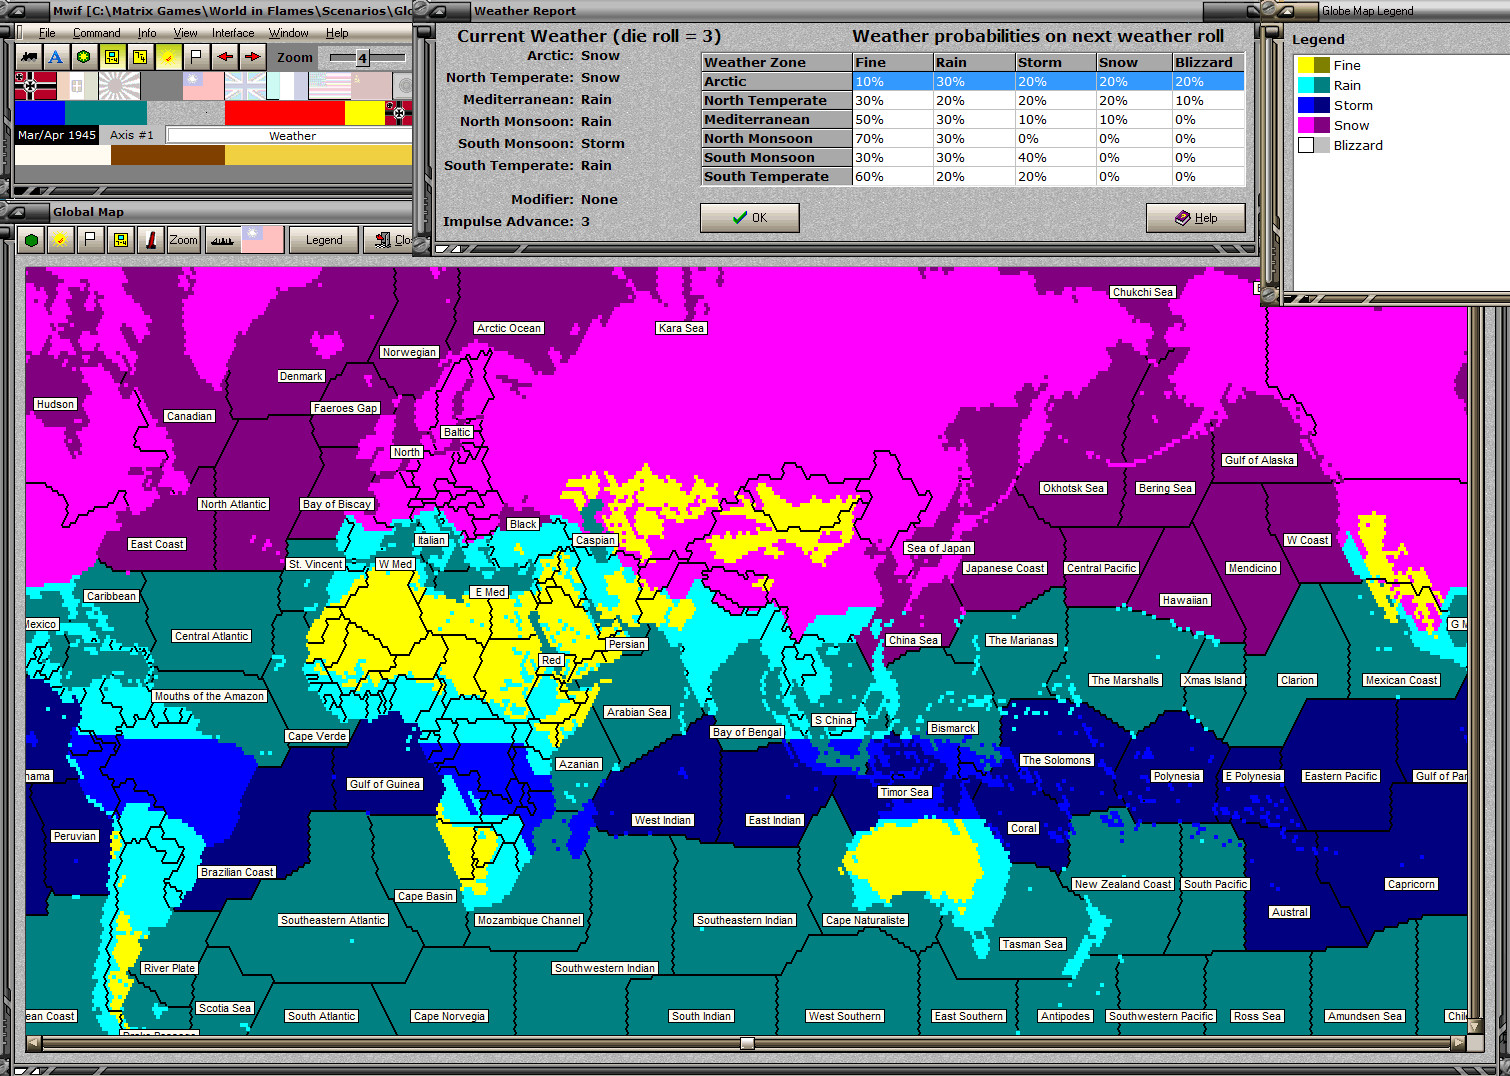Select the South Monsoon row in weather table
1510x1076 pixels.
tap(973, 158)
